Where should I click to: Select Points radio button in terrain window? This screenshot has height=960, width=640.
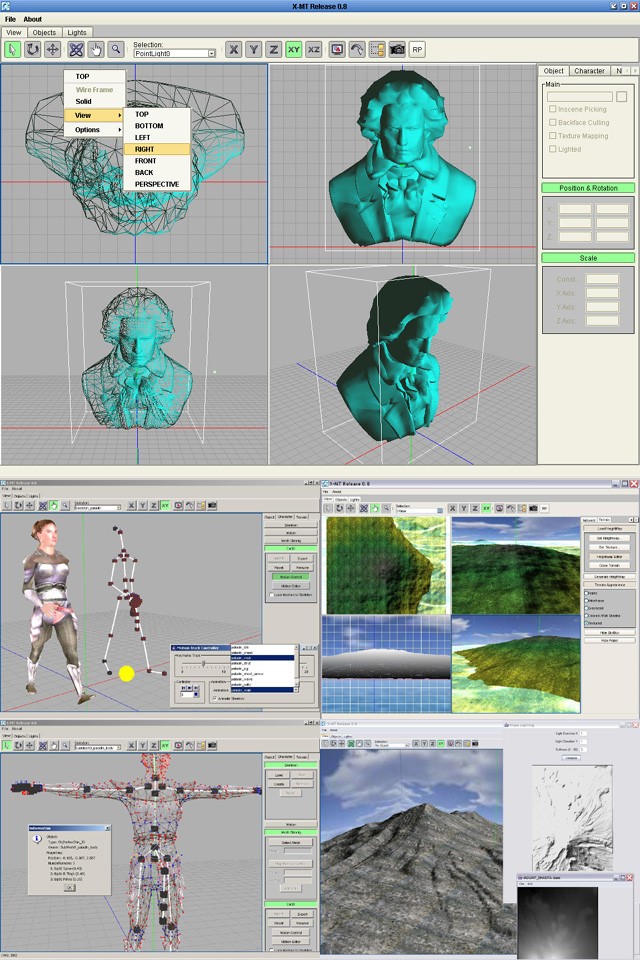[586, 593]
